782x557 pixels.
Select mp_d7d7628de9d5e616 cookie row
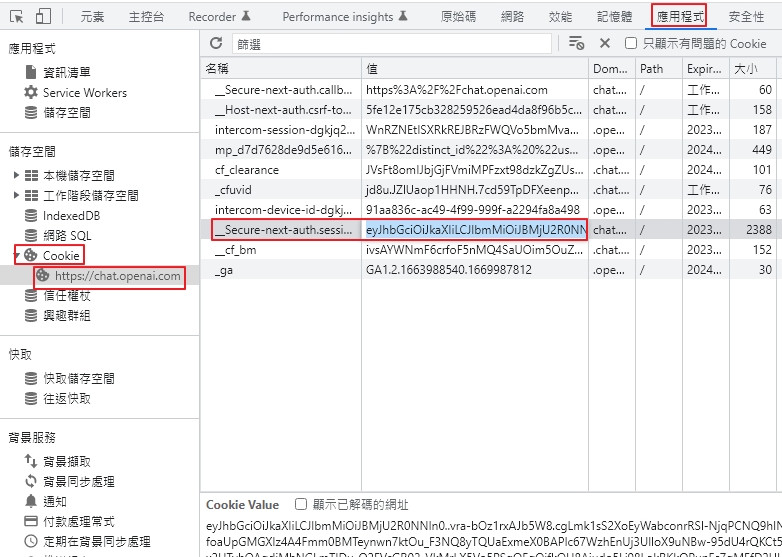(x=489, y=150)
